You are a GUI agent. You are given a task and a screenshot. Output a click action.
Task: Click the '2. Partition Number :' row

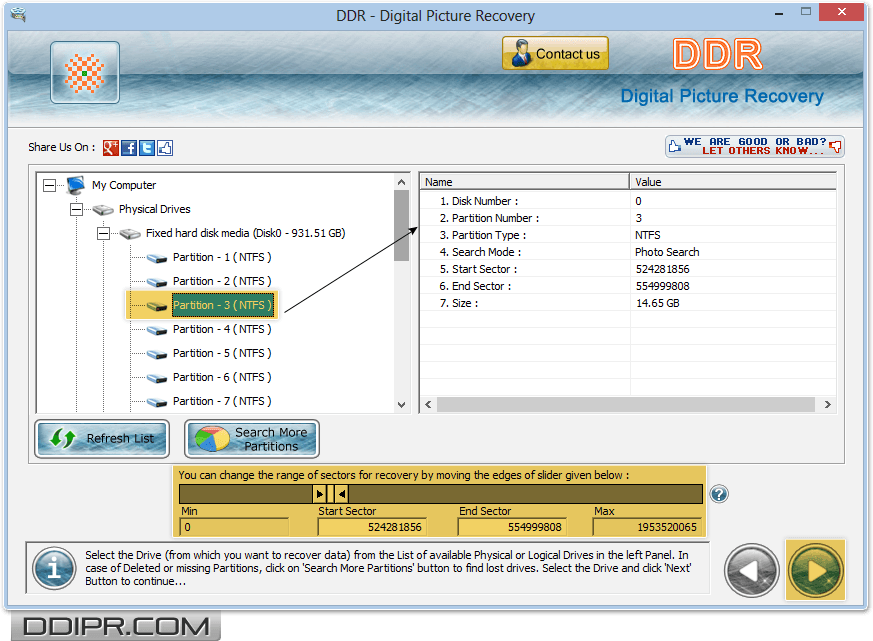[628, 218]
